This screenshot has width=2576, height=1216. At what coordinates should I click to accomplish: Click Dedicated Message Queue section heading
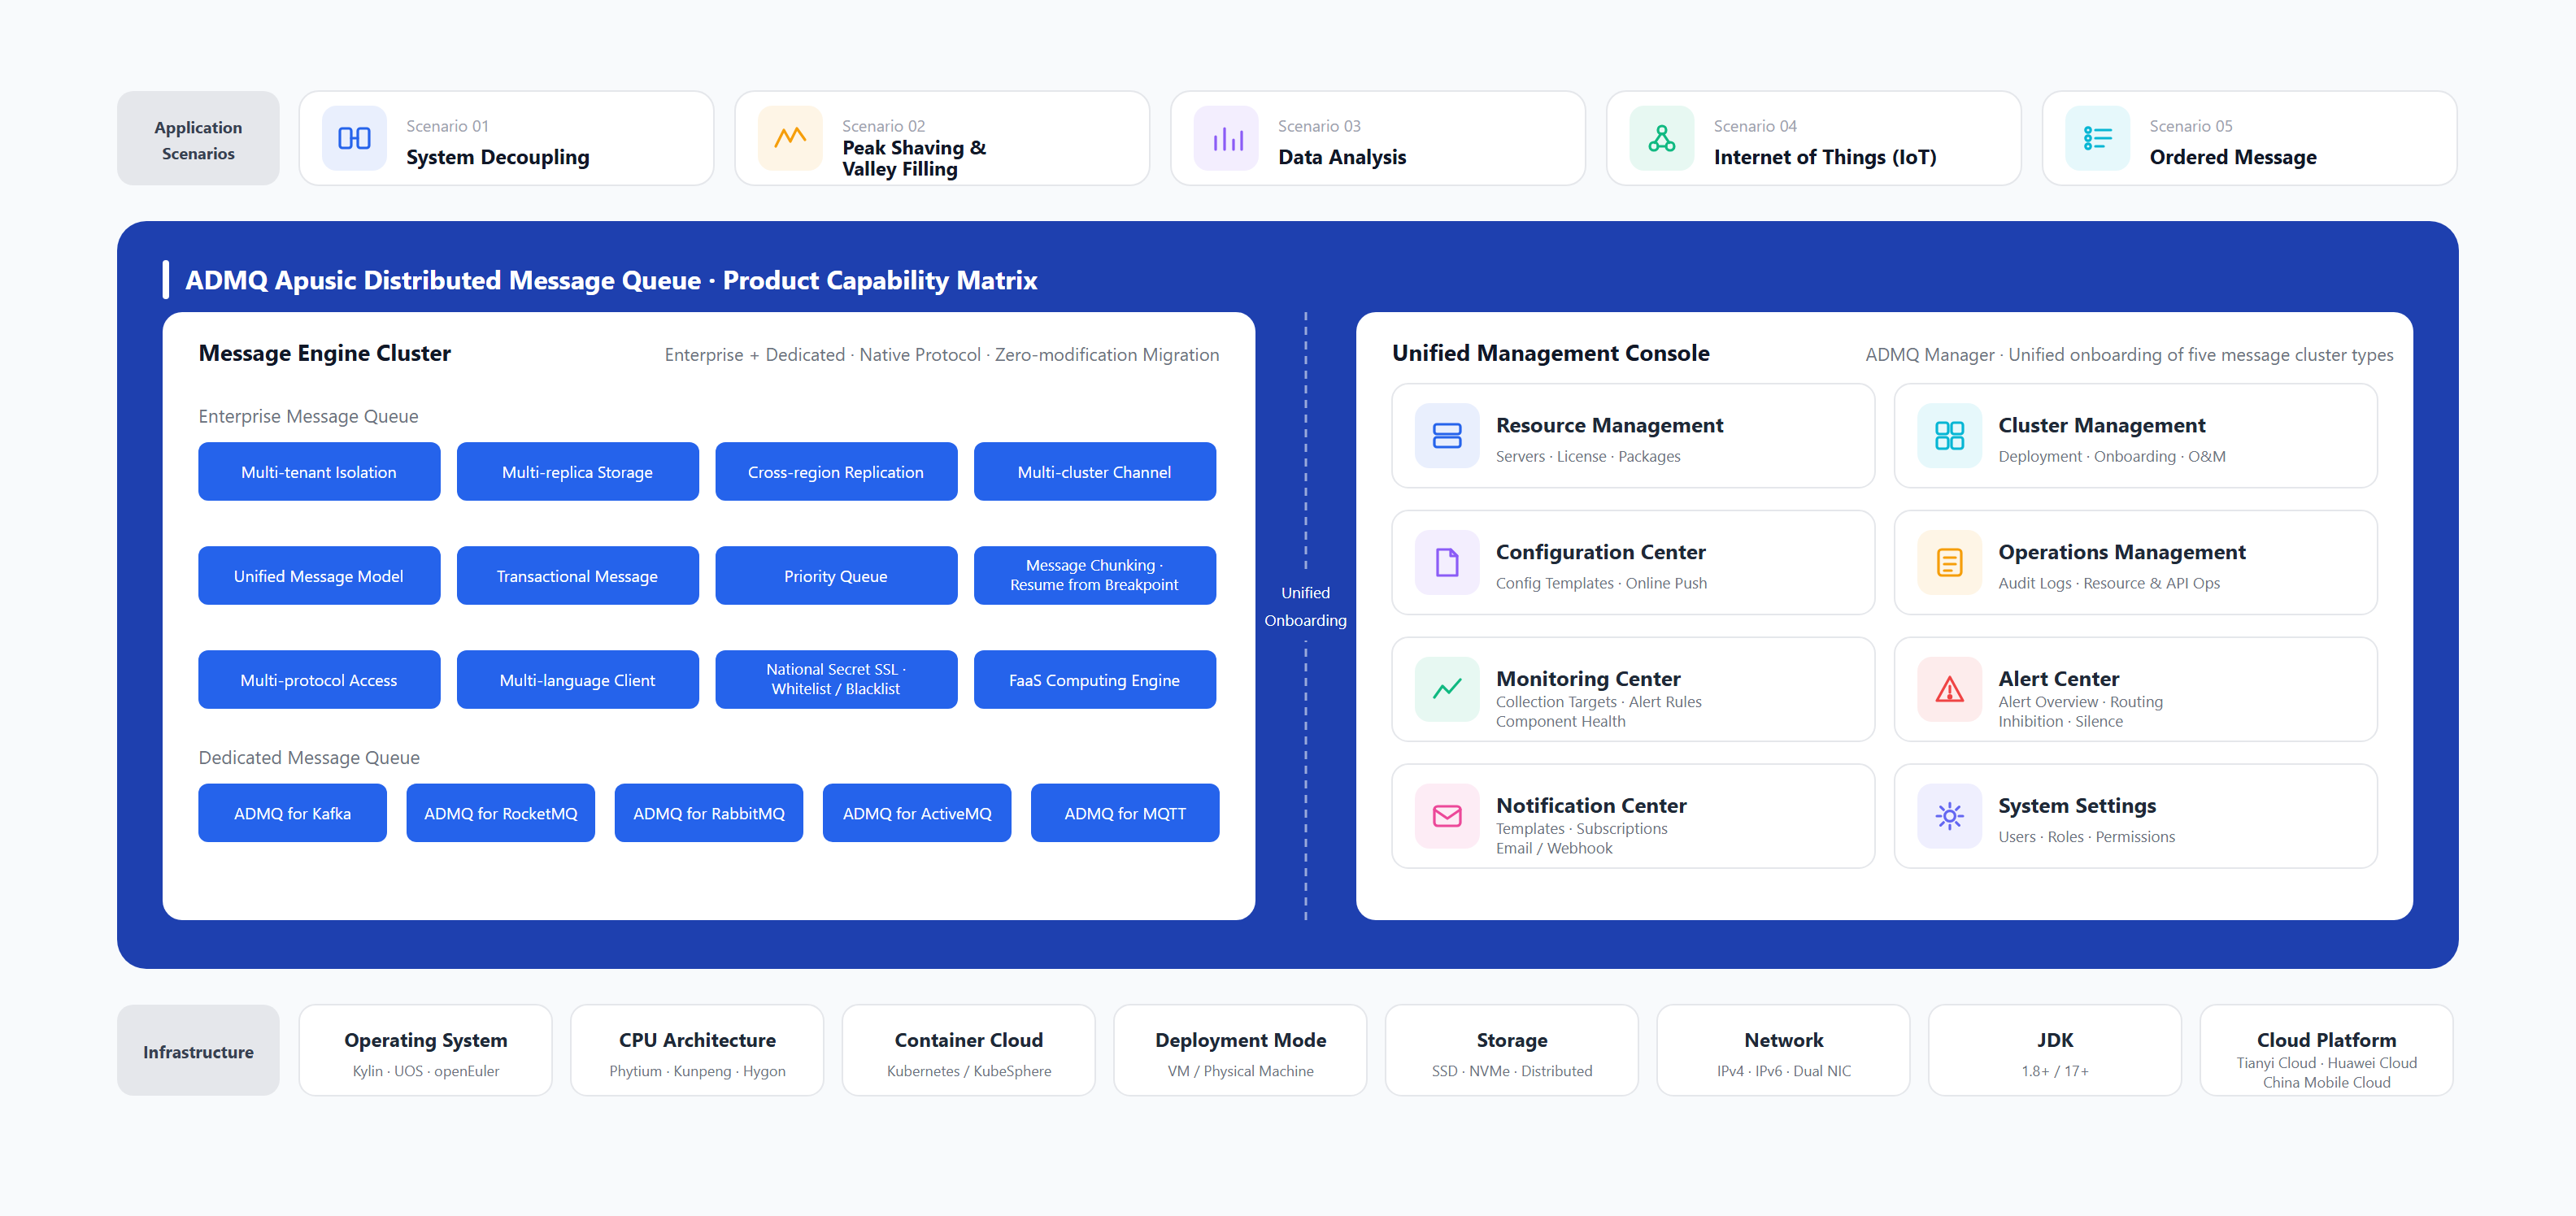coord(309,758)
